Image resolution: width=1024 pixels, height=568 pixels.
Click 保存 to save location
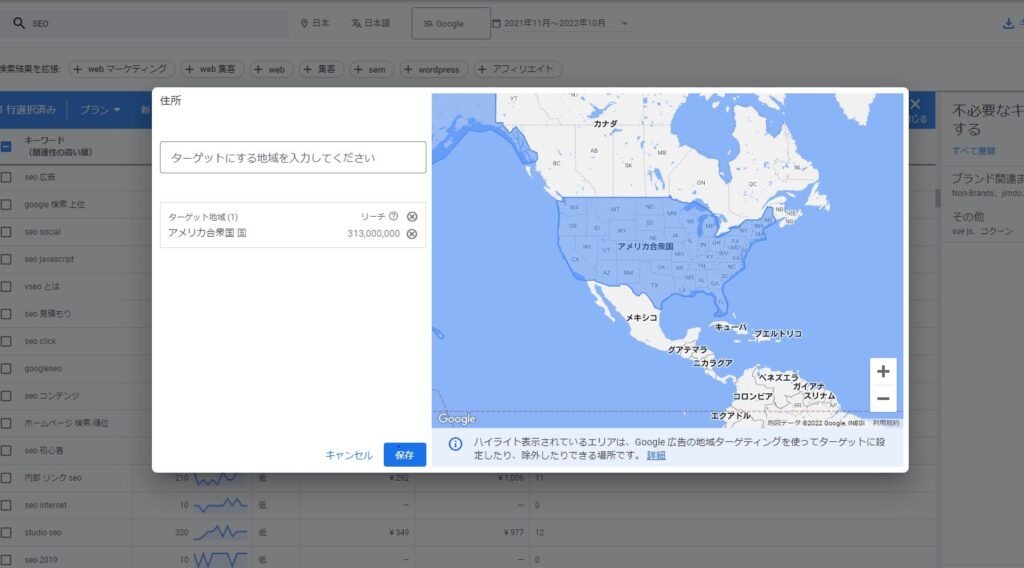pyautogui.click(x=405, y=455)
